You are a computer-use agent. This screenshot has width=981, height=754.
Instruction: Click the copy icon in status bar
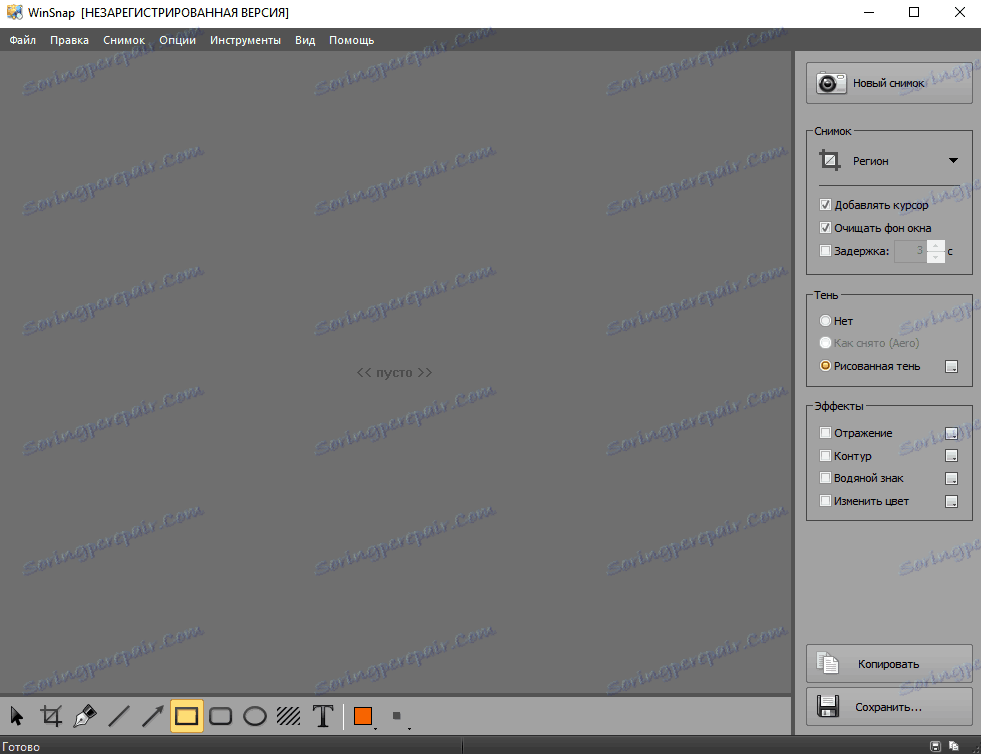[953, 746]
